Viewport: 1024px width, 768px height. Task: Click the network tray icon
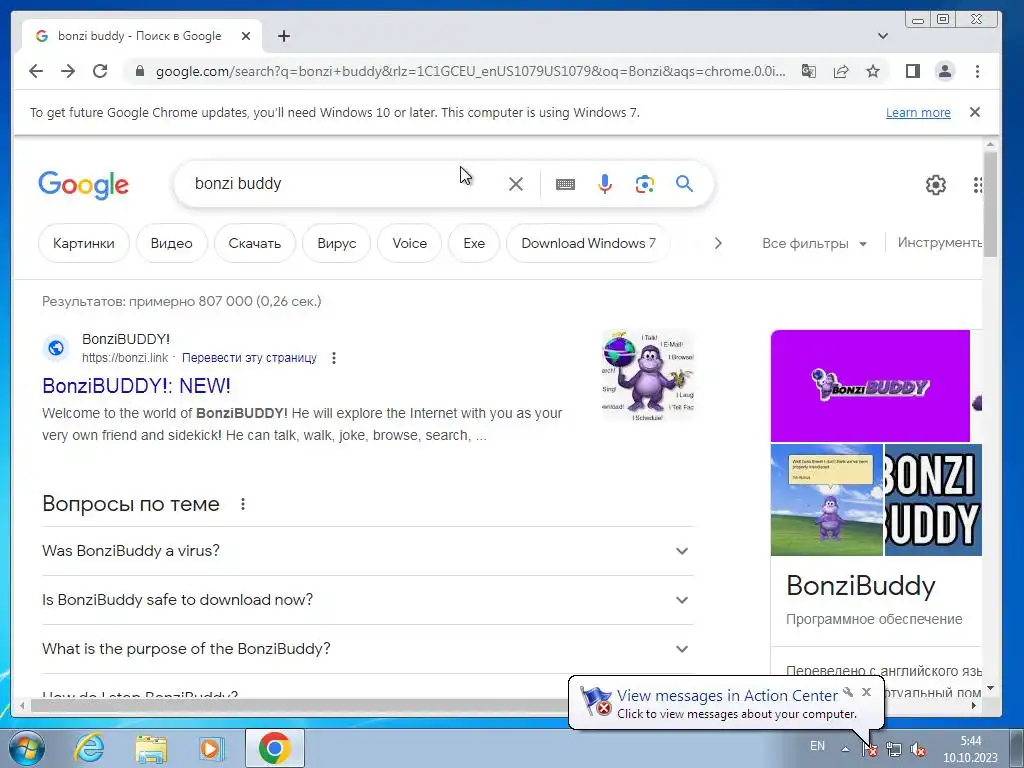tap(893, 749)
